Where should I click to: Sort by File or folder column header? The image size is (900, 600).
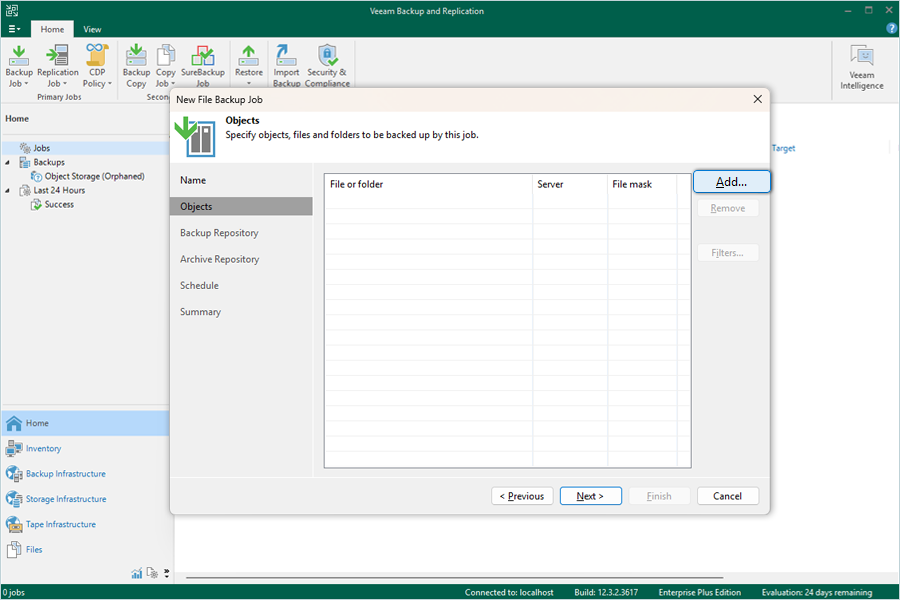(x=428, y=184)
